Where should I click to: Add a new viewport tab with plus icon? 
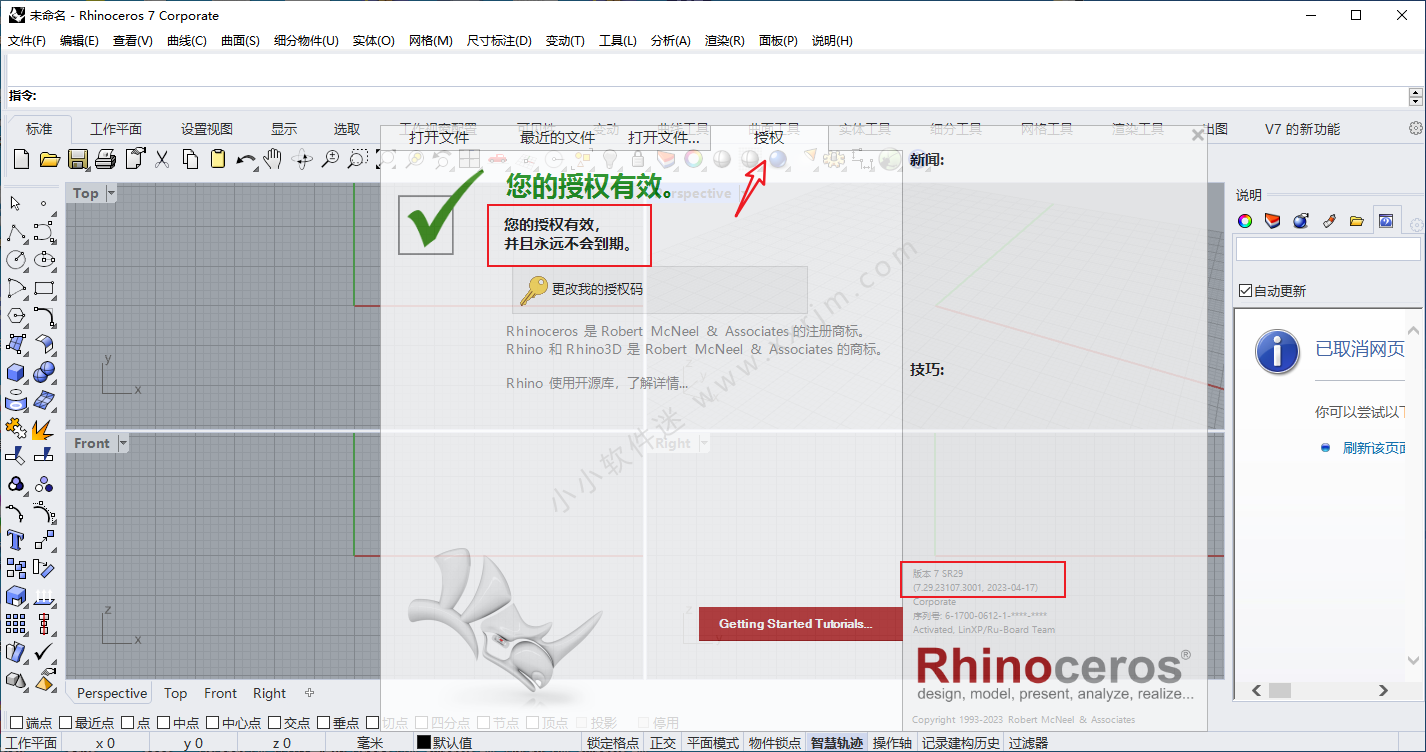[309, 692]
